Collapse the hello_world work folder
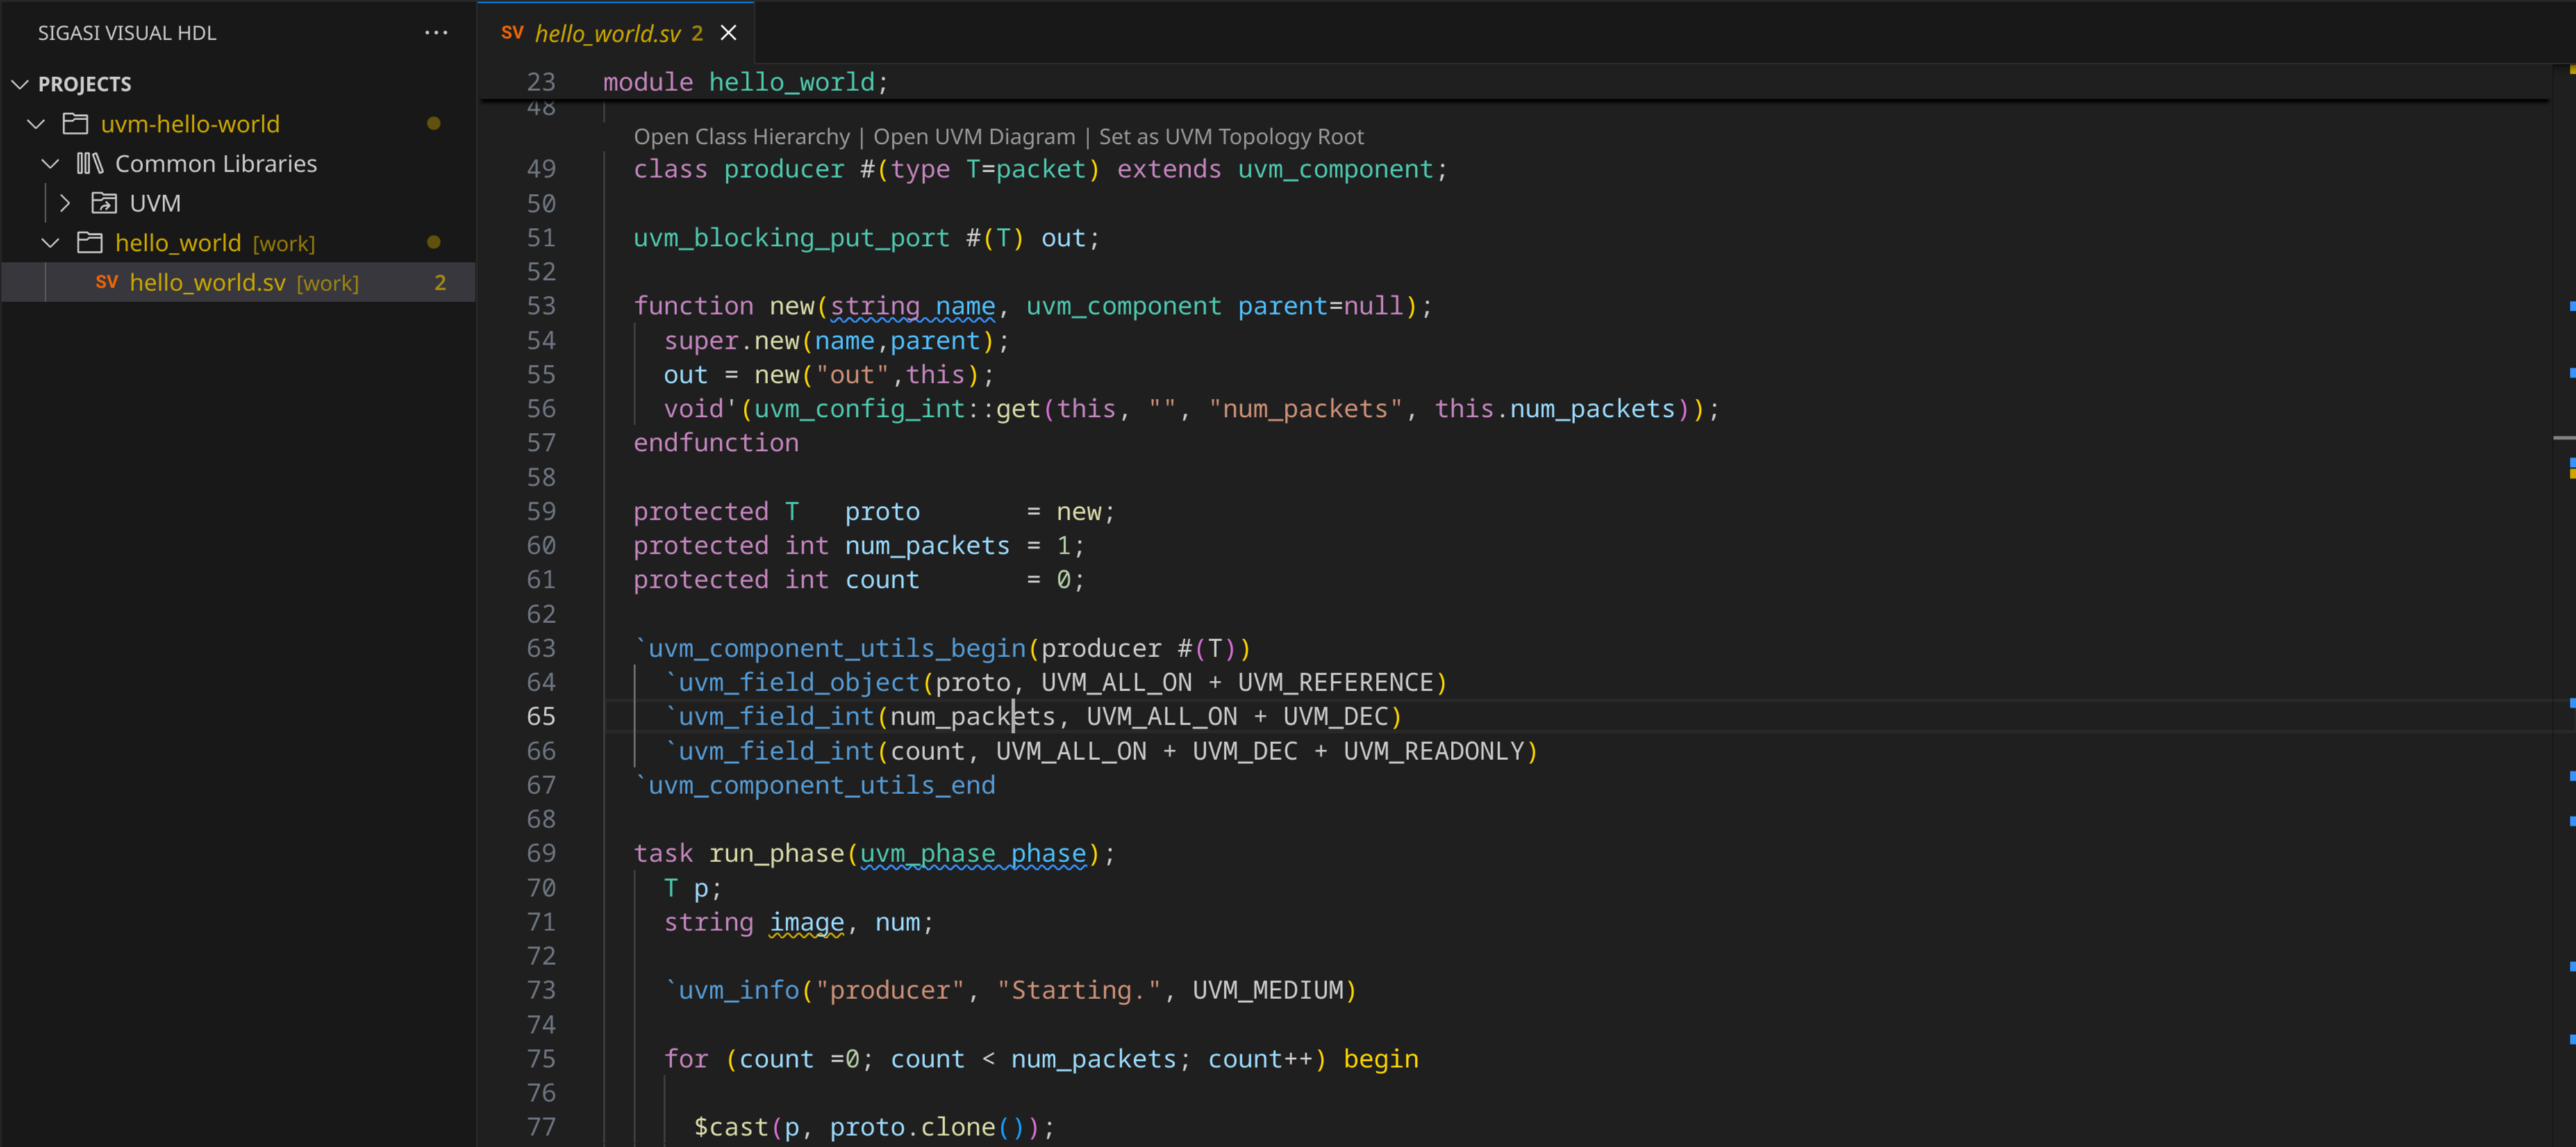Image resolution: width=2576 pixels, height=1147 pixels. (50, 243)
